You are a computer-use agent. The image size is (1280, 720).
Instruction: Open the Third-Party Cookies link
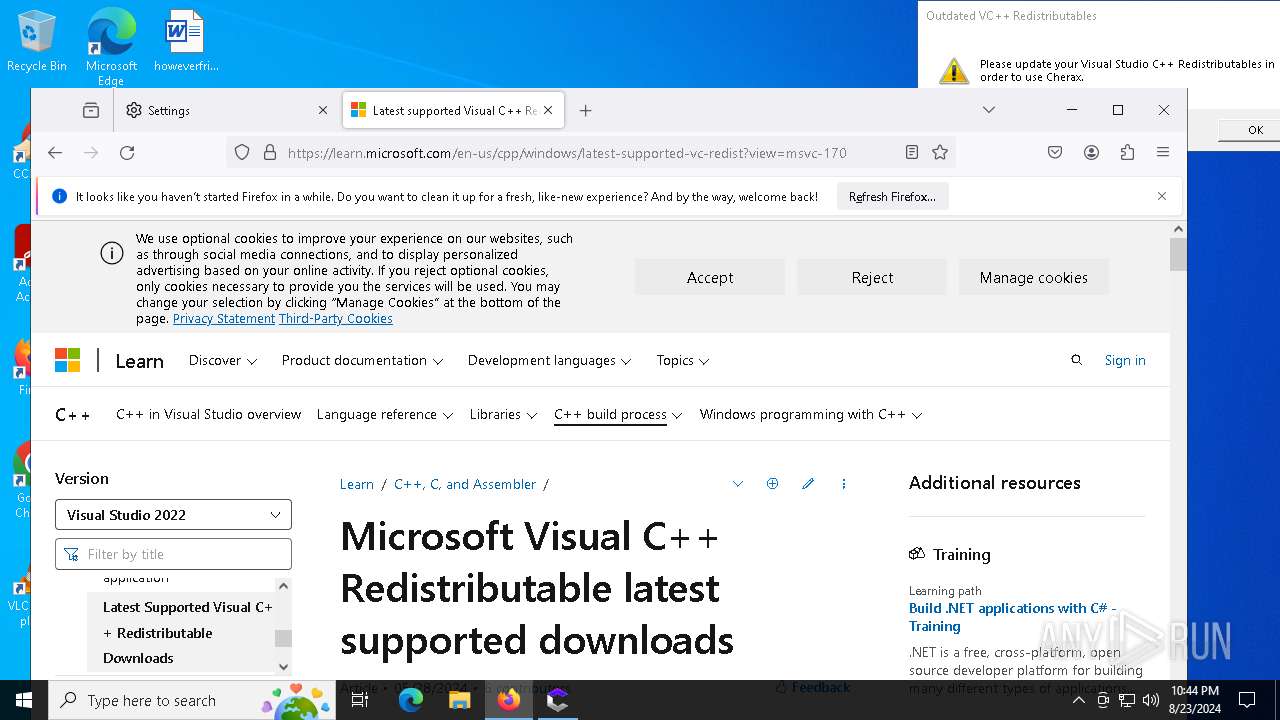pos(336,318)
